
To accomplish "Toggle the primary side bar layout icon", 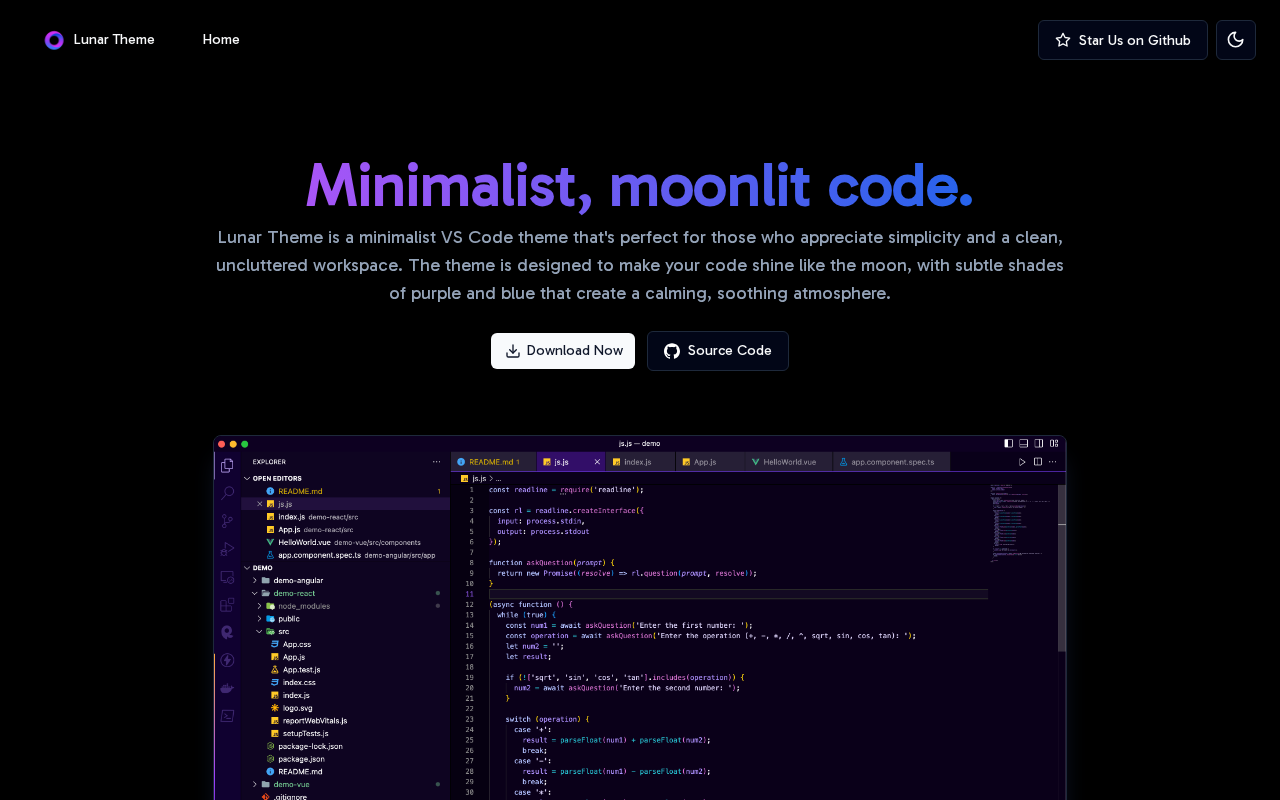I will click(x=1008, y=443).
